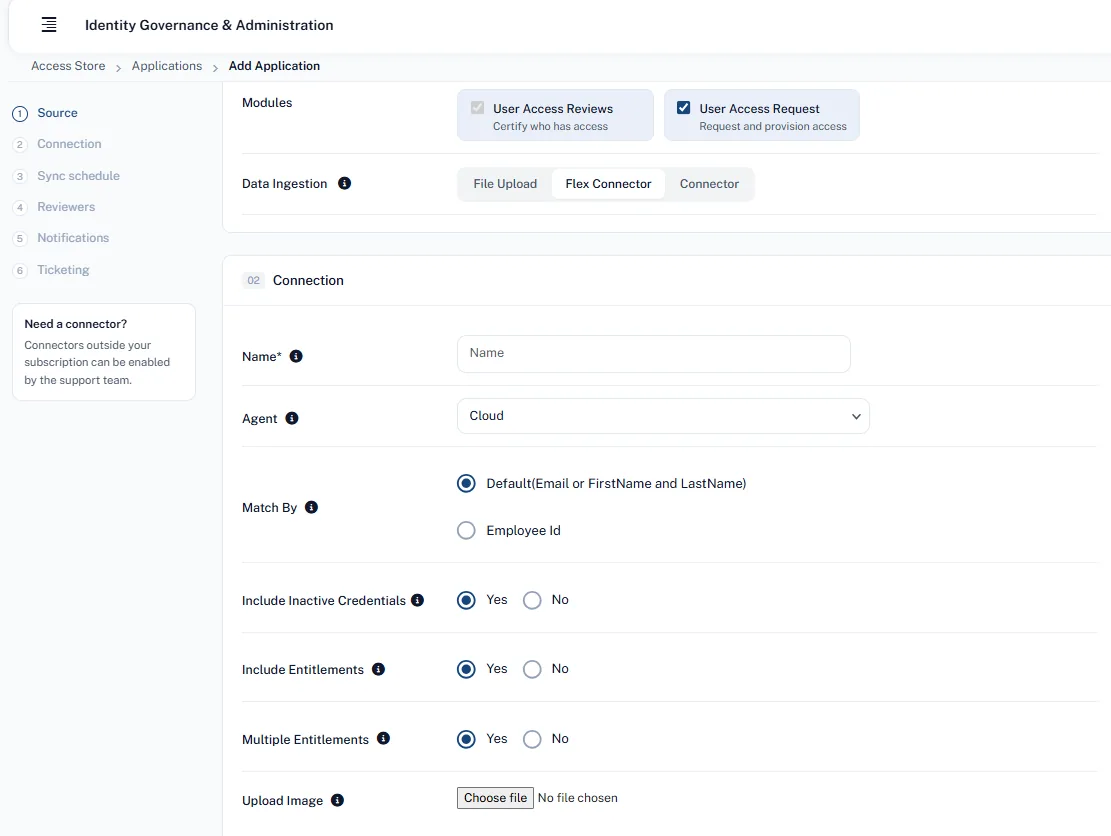Click info icon for Multiple Entitlements
The image size is (1111, 836).
383,738
